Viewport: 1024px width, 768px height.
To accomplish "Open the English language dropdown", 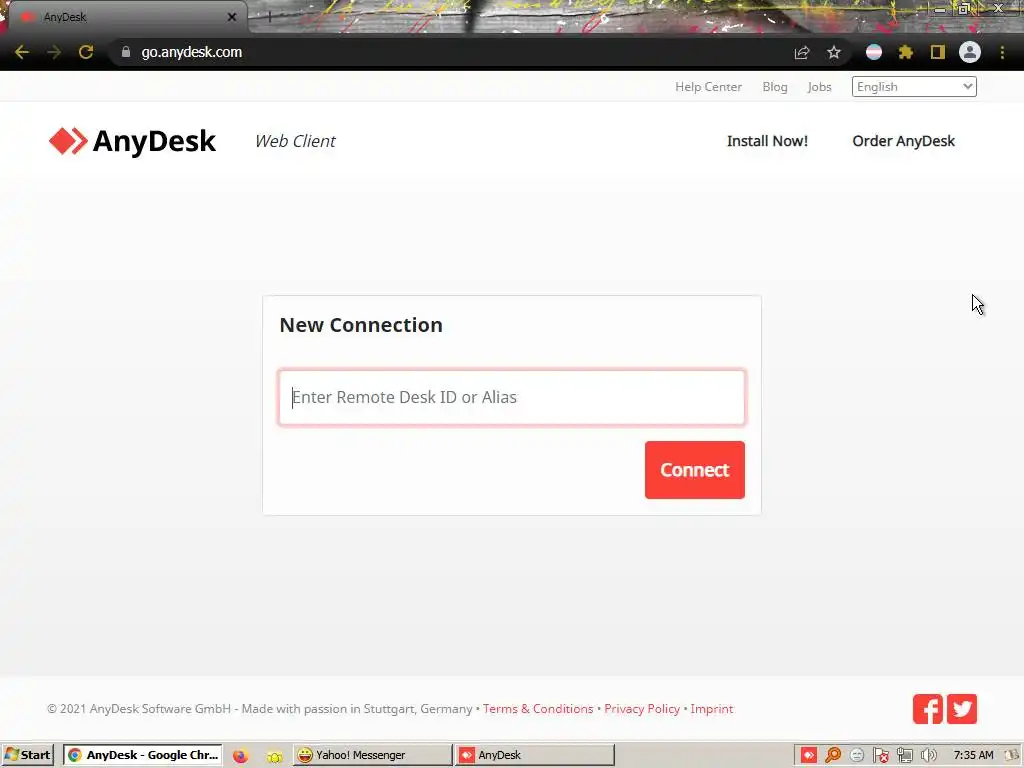I will pos(914,87).
